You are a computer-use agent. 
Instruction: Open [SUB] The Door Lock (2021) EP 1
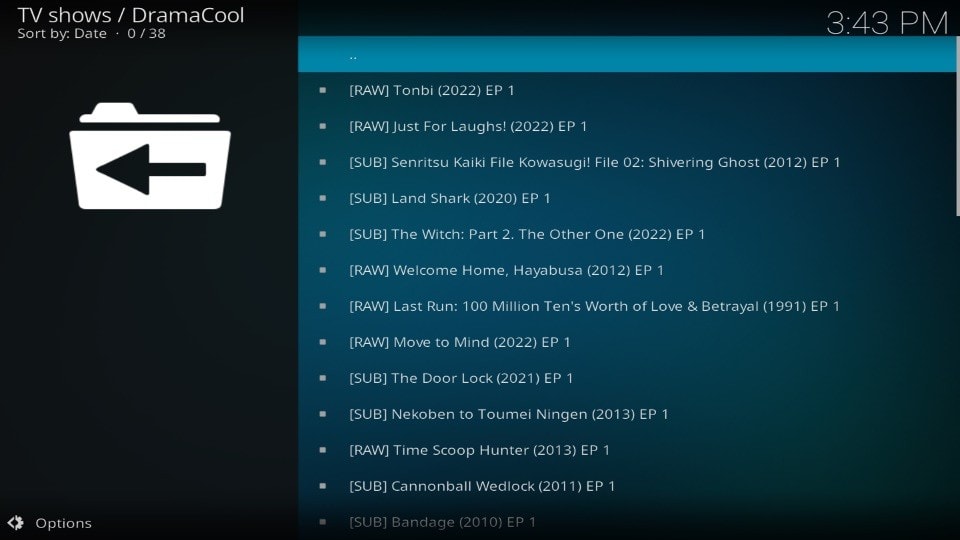pos(626,378)
